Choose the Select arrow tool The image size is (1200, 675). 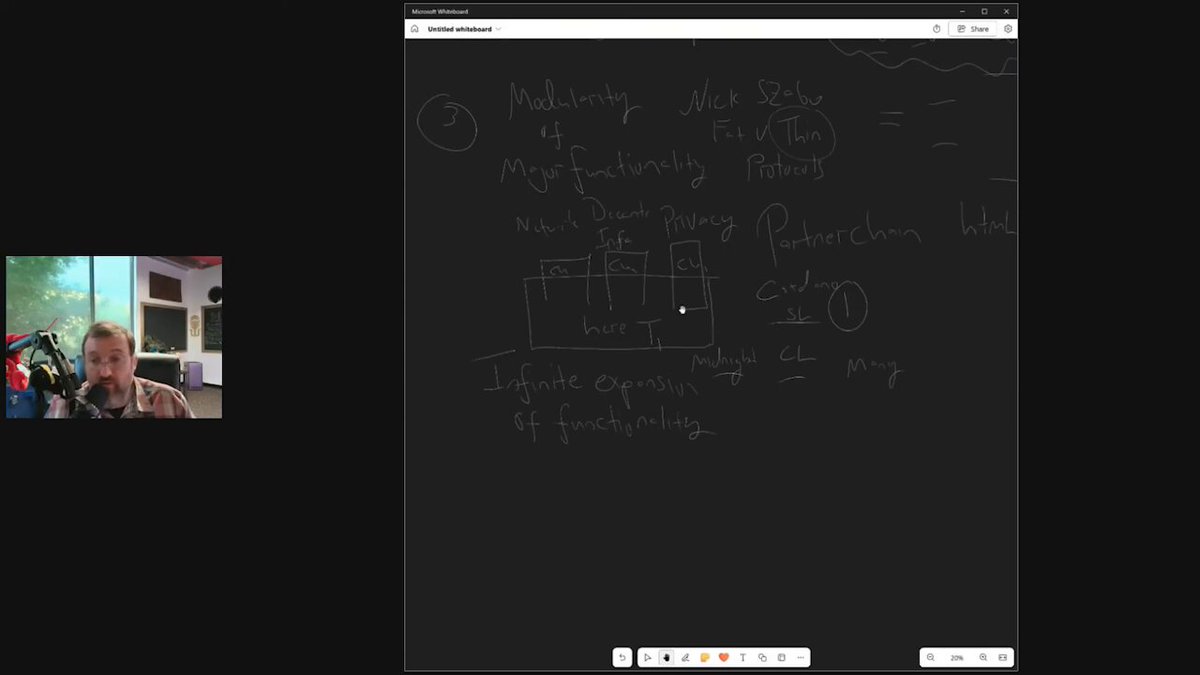[x=647, y=657]
